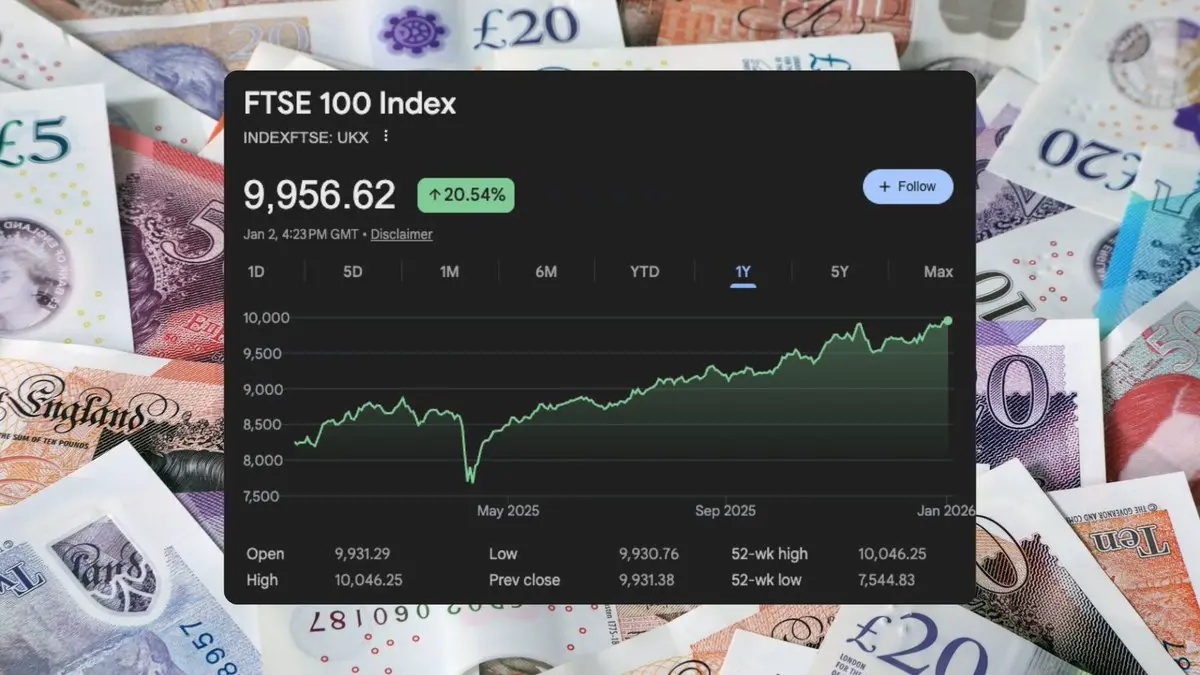Click the Jan 2026 axis label
The height and width of the screenshot is (675, 1200).
pos(944,510)
